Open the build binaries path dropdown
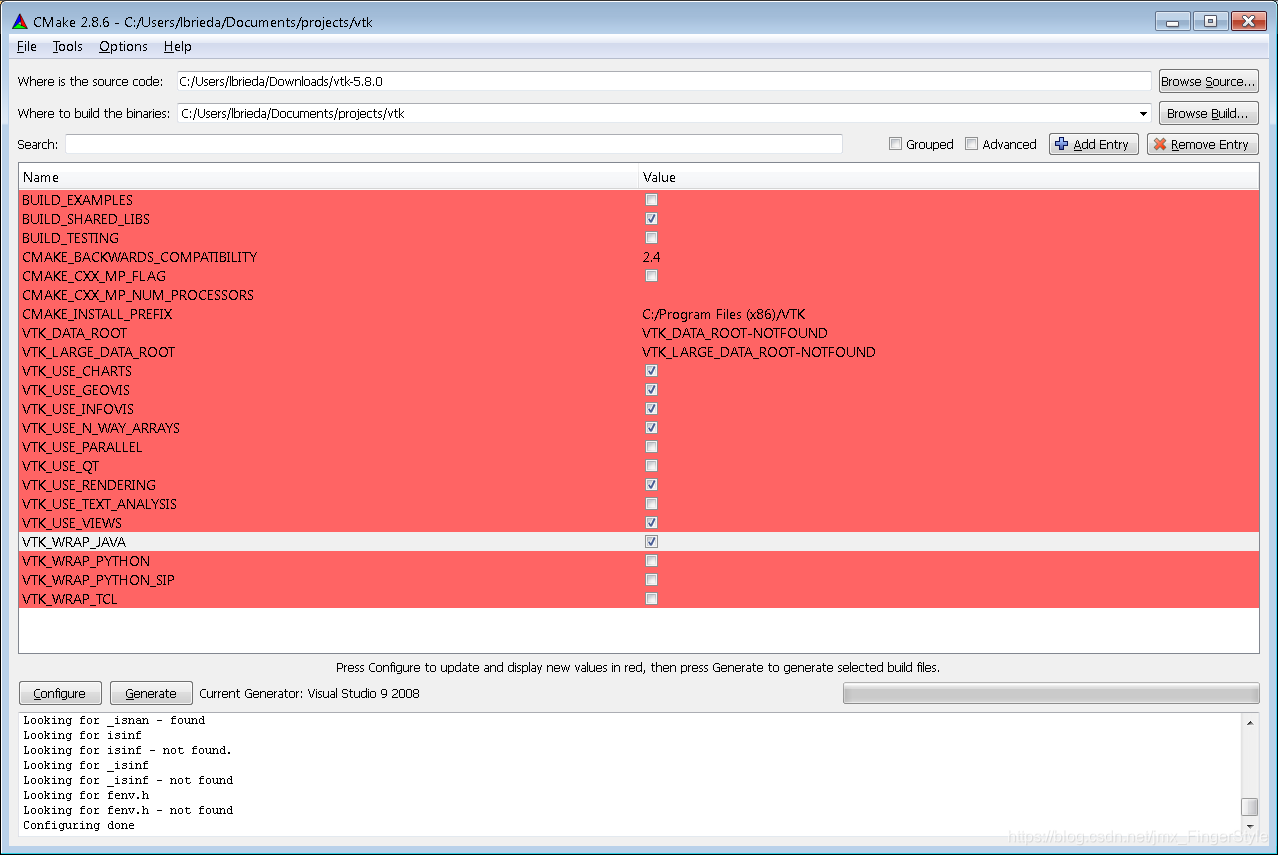 [1143, 113]
